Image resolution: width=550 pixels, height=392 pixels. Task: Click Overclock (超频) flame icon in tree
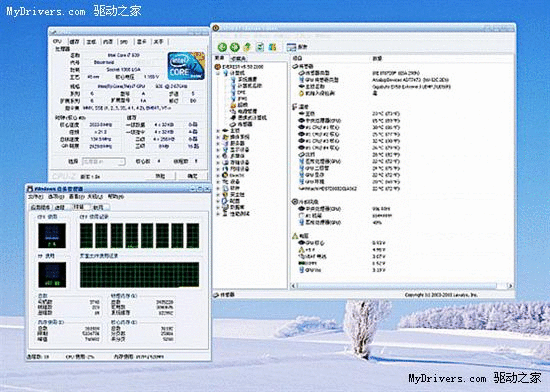(233, 105)
